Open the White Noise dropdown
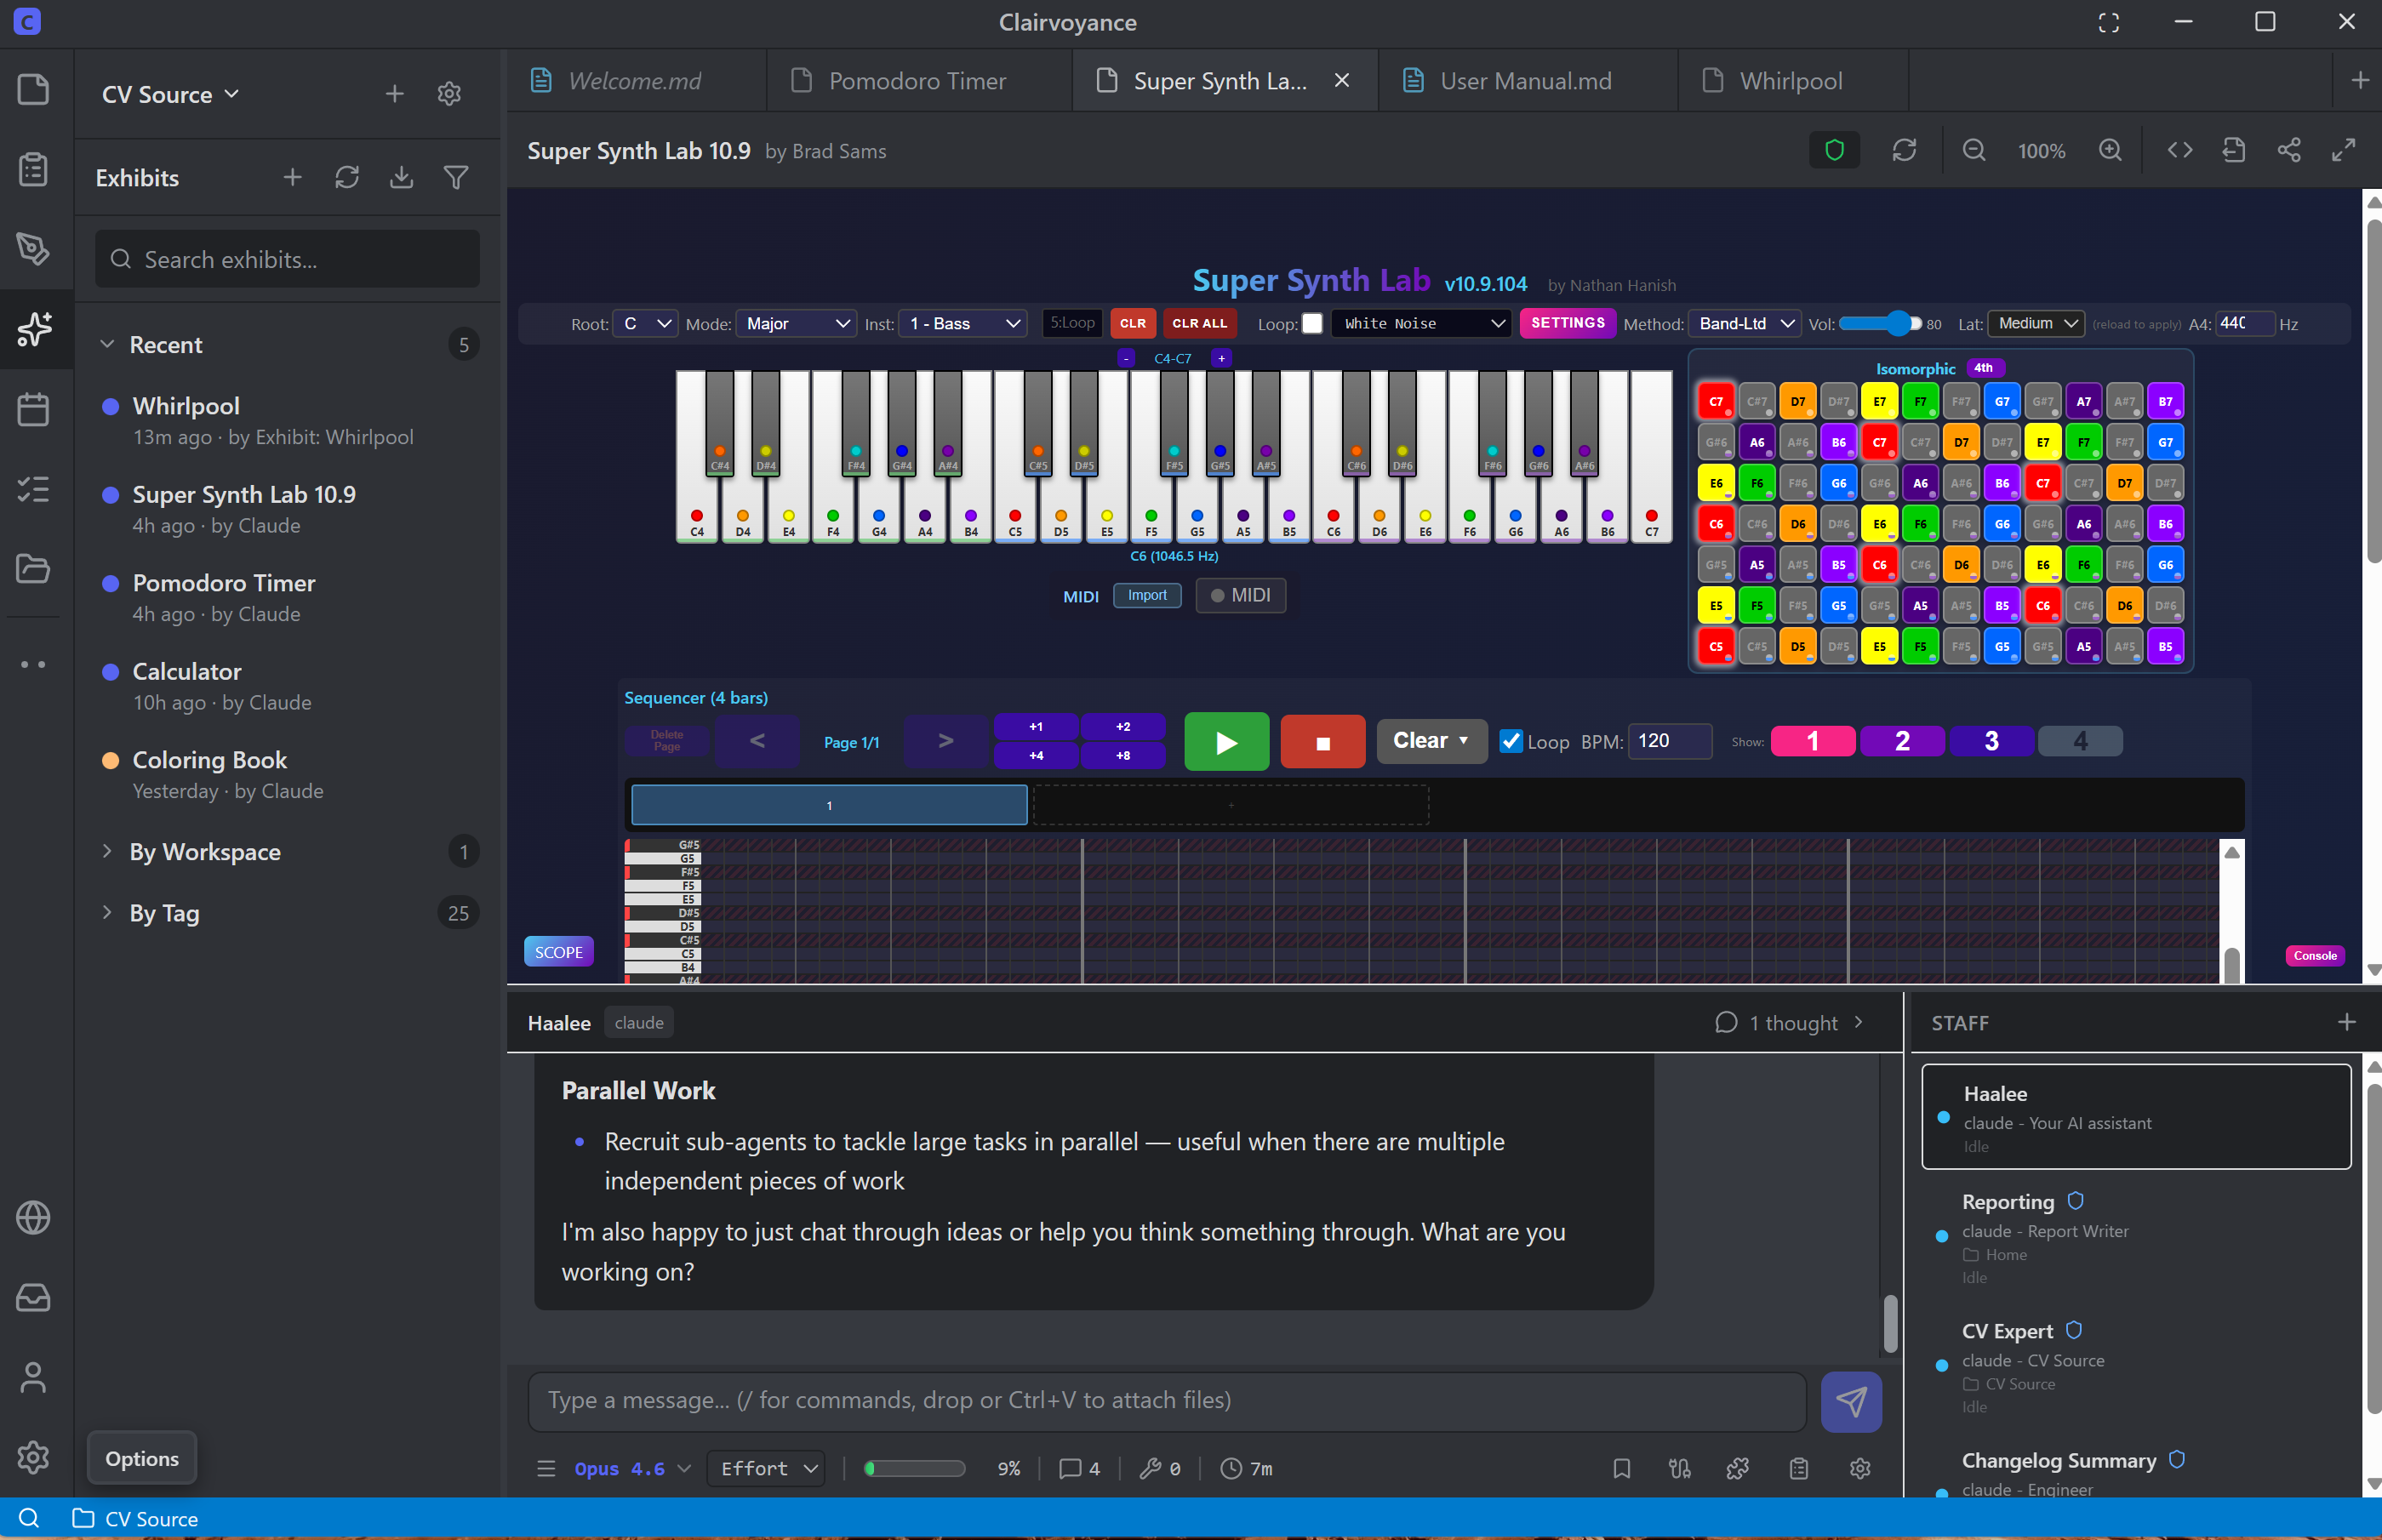Viewport: 2382px width, 1540px height. tap(1420, 323)
